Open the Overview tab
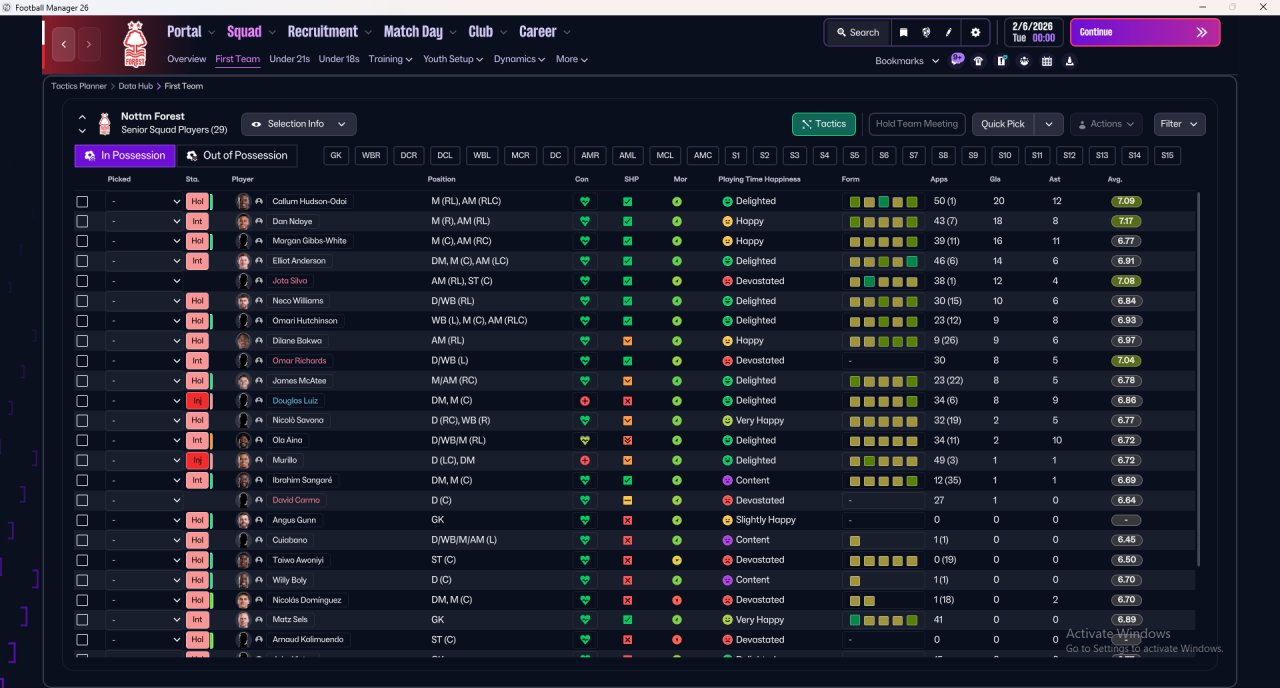The image size is (1280, 688). 186,59
